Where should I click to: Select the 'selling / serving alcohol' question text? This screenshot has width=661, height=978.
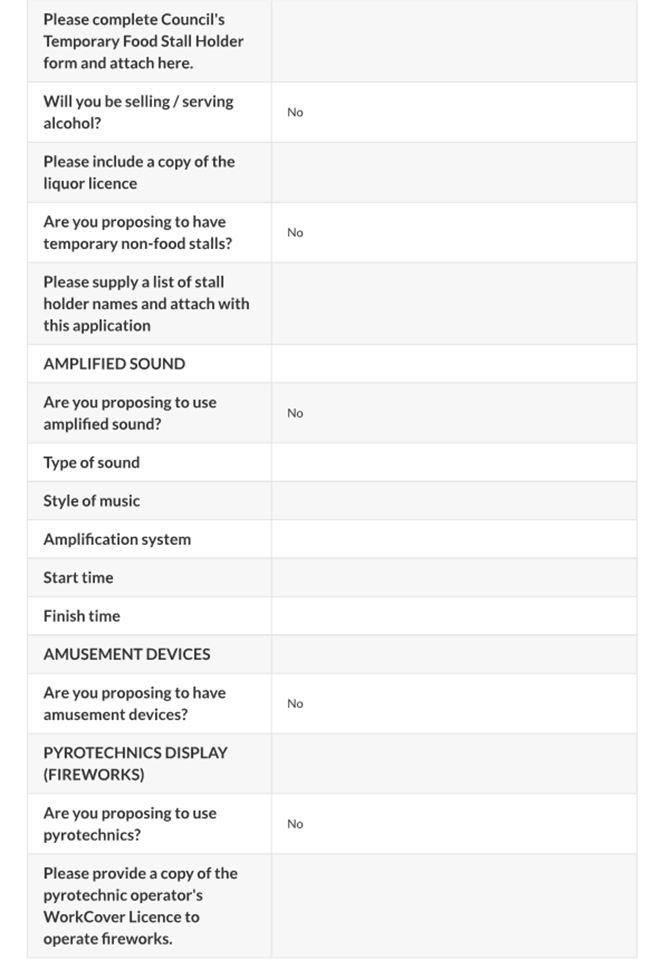coord(138,112)
